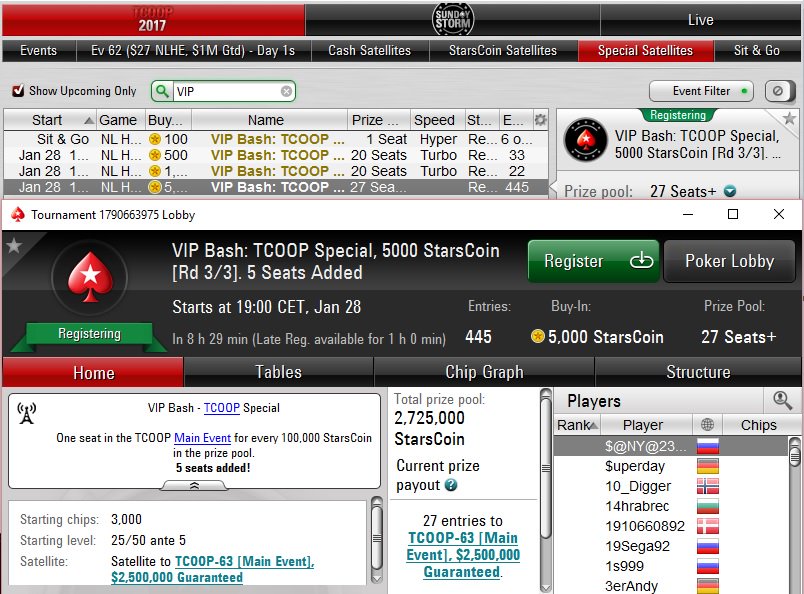Open the Home tab in lobby
The width and height of the screenshot is (804, 594).
(x=93, y=372)
